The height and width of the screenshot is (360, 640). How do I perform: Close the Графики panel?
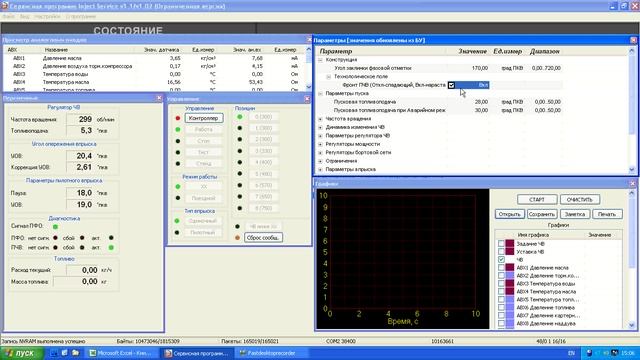633,183
